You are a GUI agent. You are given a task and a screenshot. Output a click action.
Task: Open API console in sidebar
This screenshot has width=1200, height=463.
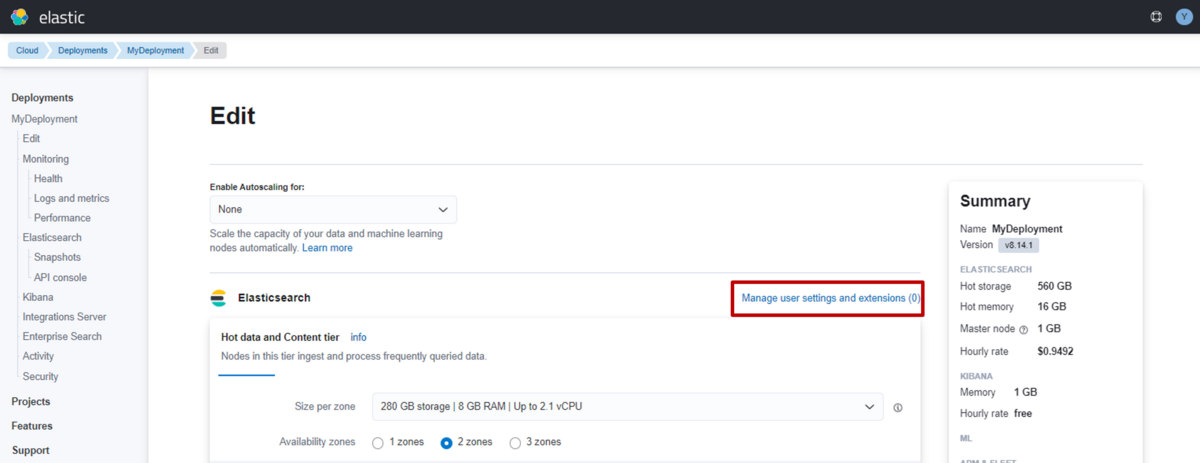click(60, 278)
